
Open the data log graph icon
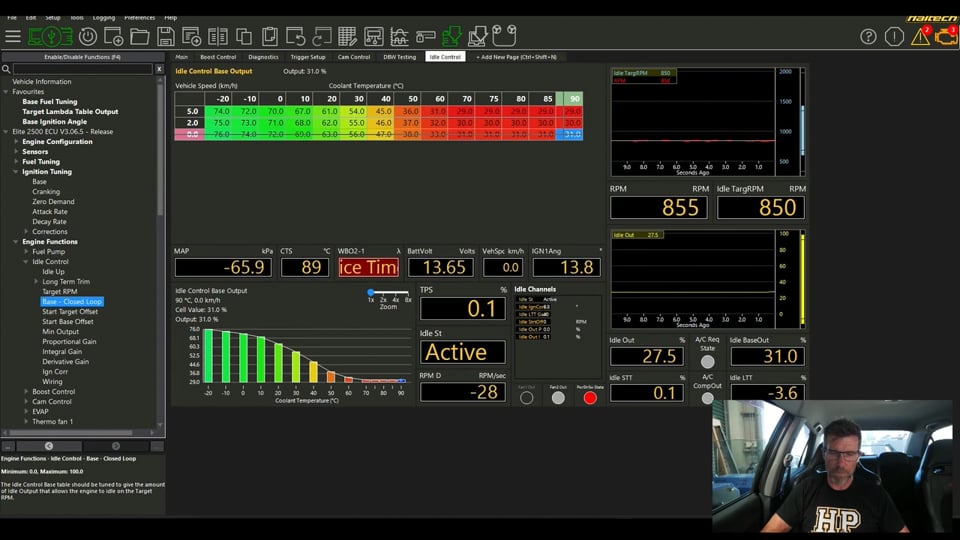pos(399,37)
